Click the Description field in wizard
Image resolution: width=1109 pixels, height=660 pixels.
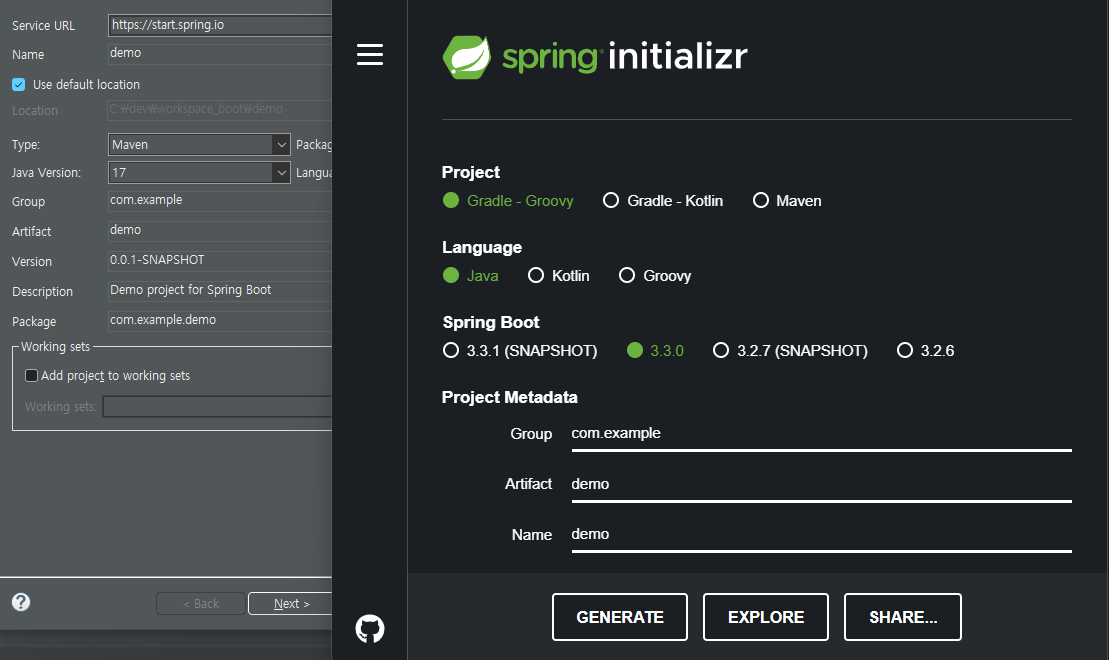[x=220, y=291]
